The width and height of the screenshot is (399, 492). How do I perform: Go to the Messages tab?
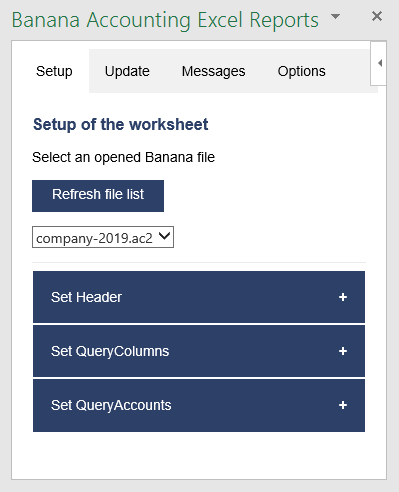point(213,71)
